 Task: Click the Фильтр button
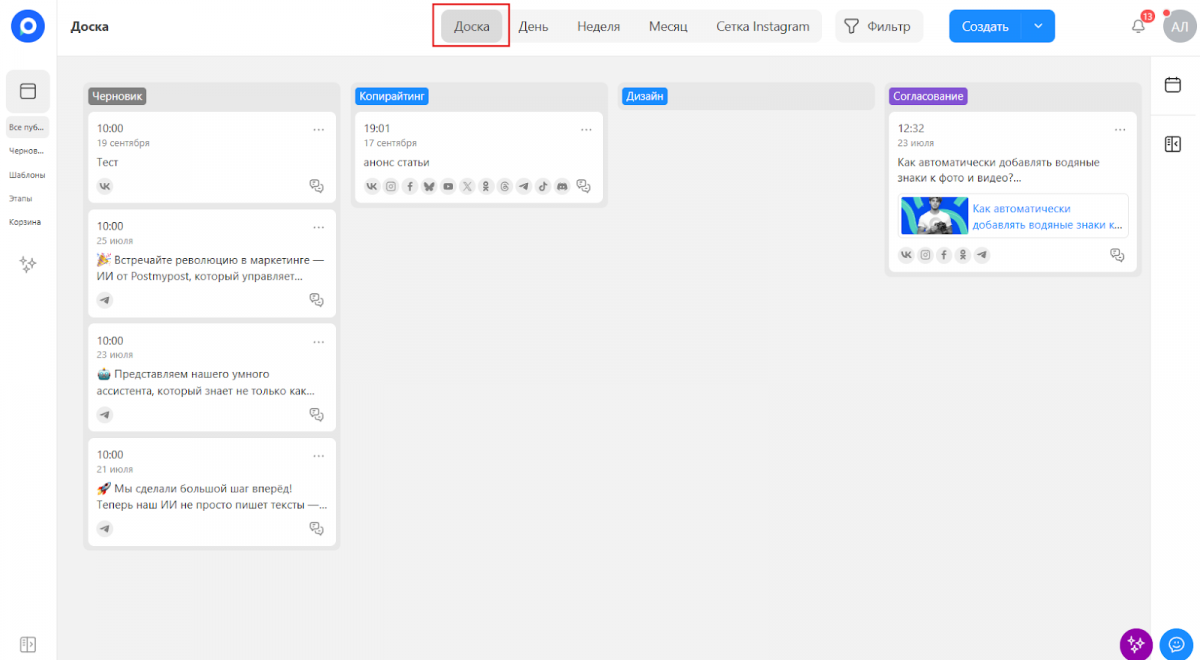(x=878, y=27)
